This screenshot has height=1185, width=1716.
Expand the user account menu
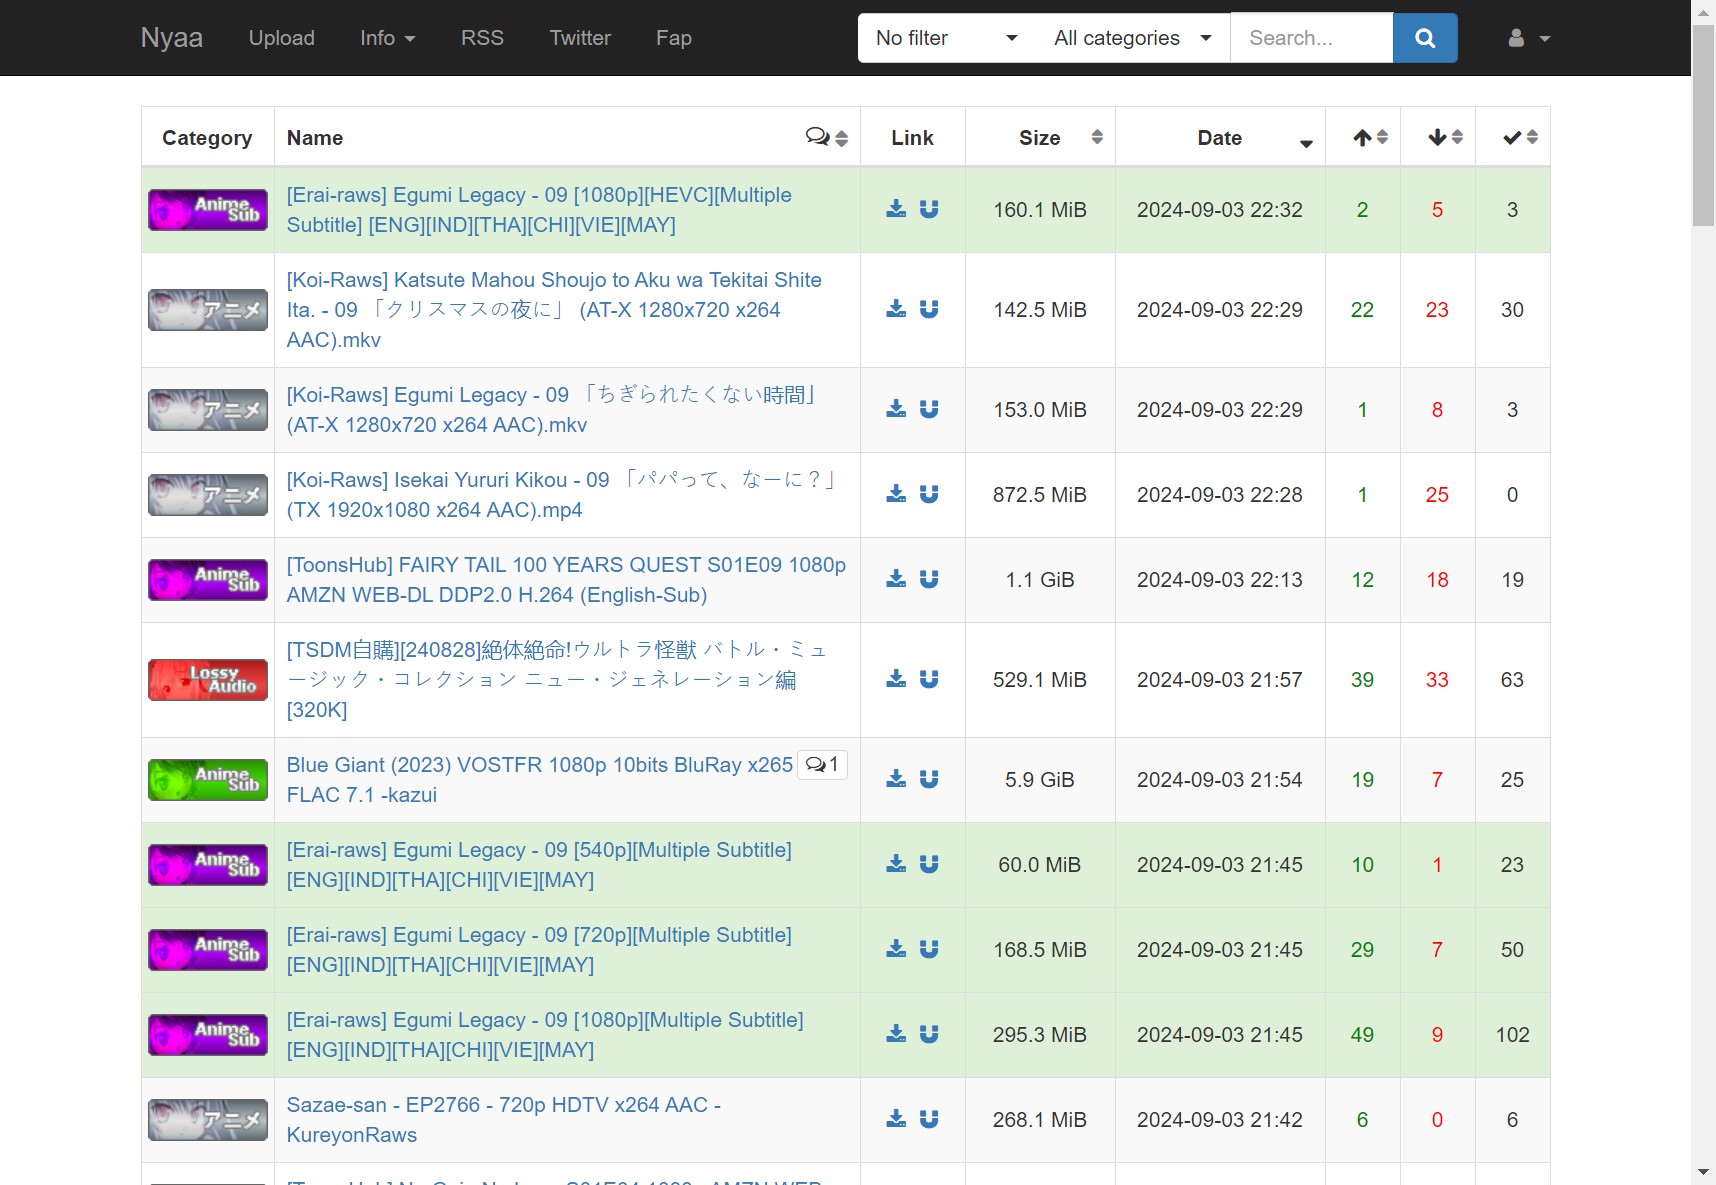(x=1528, y=38)
